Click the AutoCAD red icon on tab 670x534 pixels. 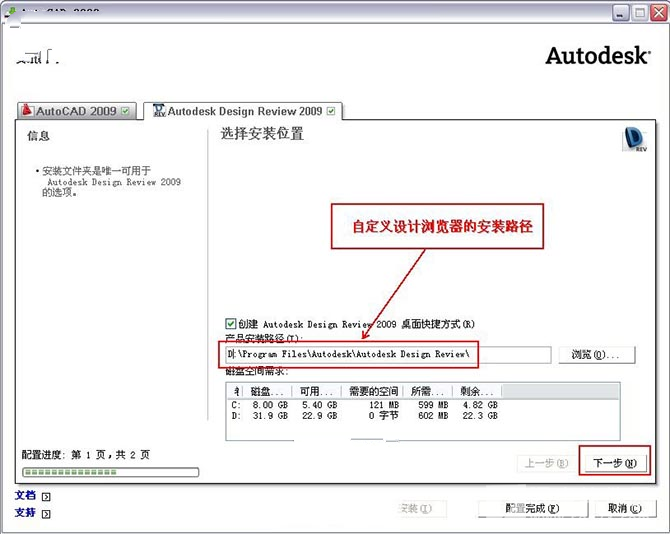pos(27,110)
